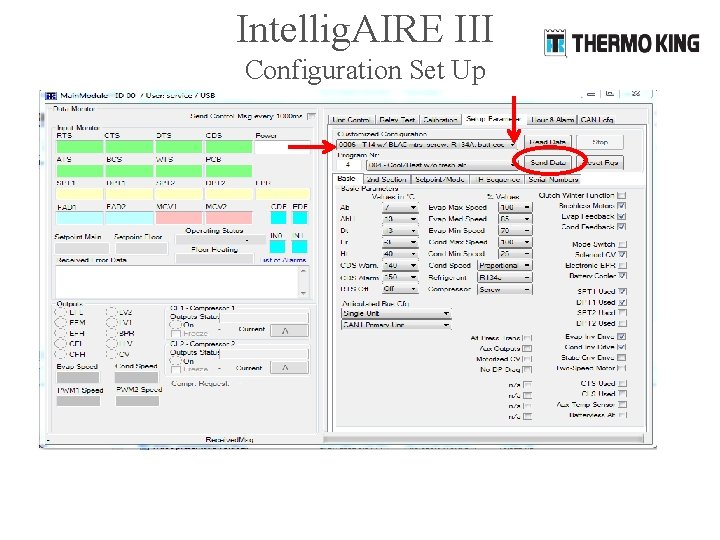Toggle the Evap Feedback checkbox
The width and height of the screenshot is (720, 540).
(x=622, y=216)
